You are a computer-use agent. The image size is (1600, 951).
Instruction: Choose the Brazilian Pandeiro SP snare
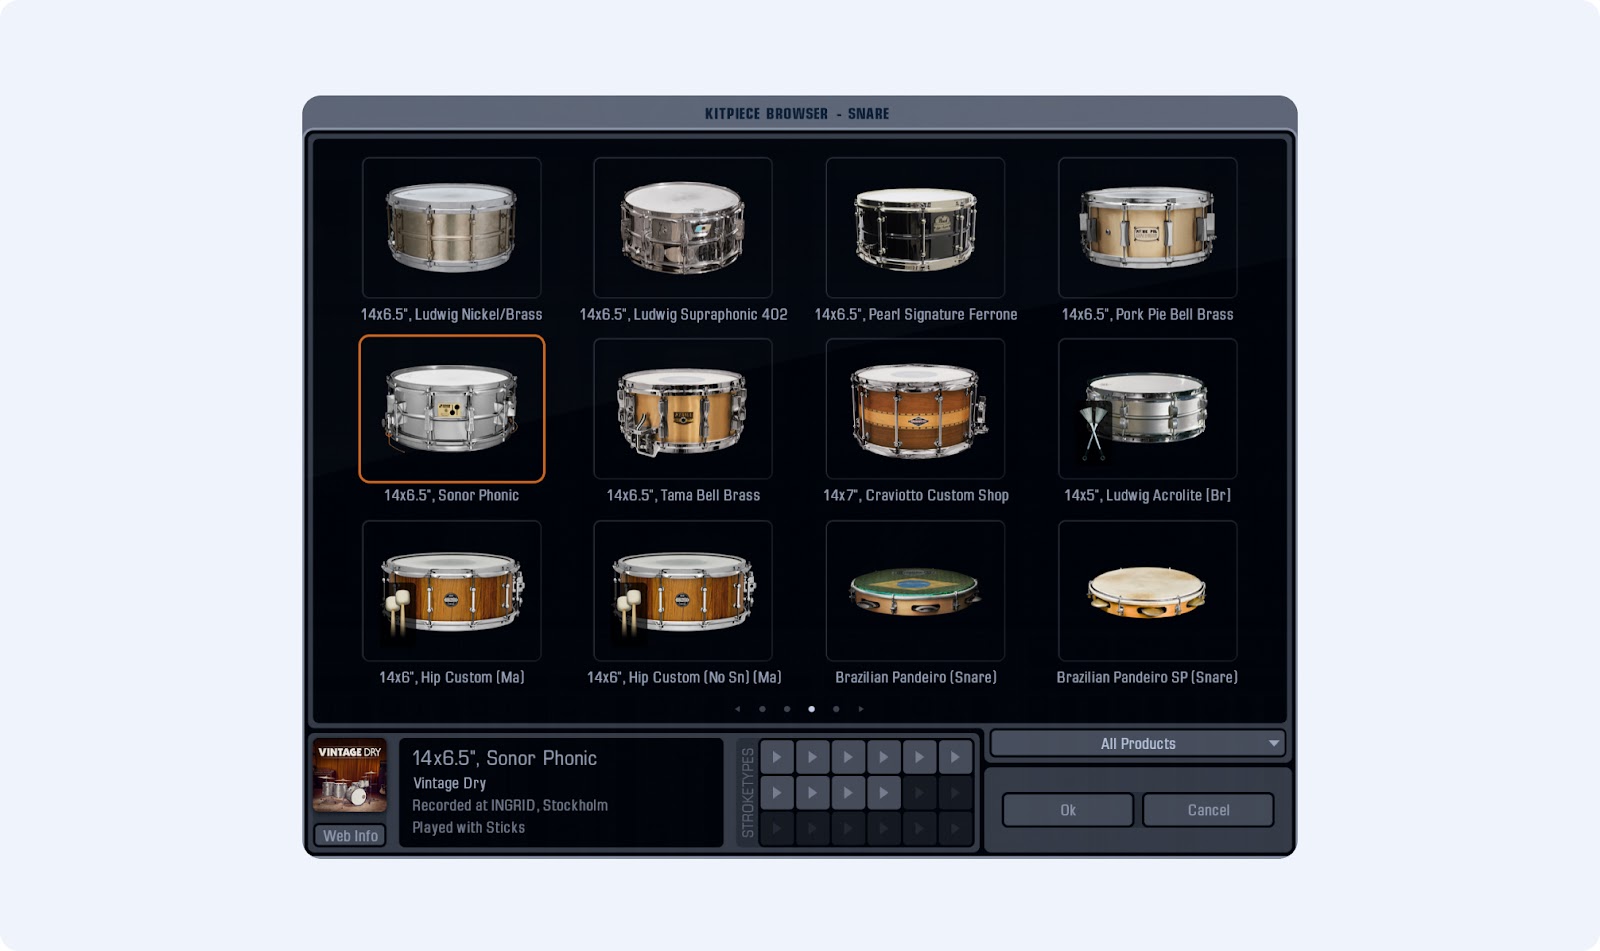point(1148,590)
